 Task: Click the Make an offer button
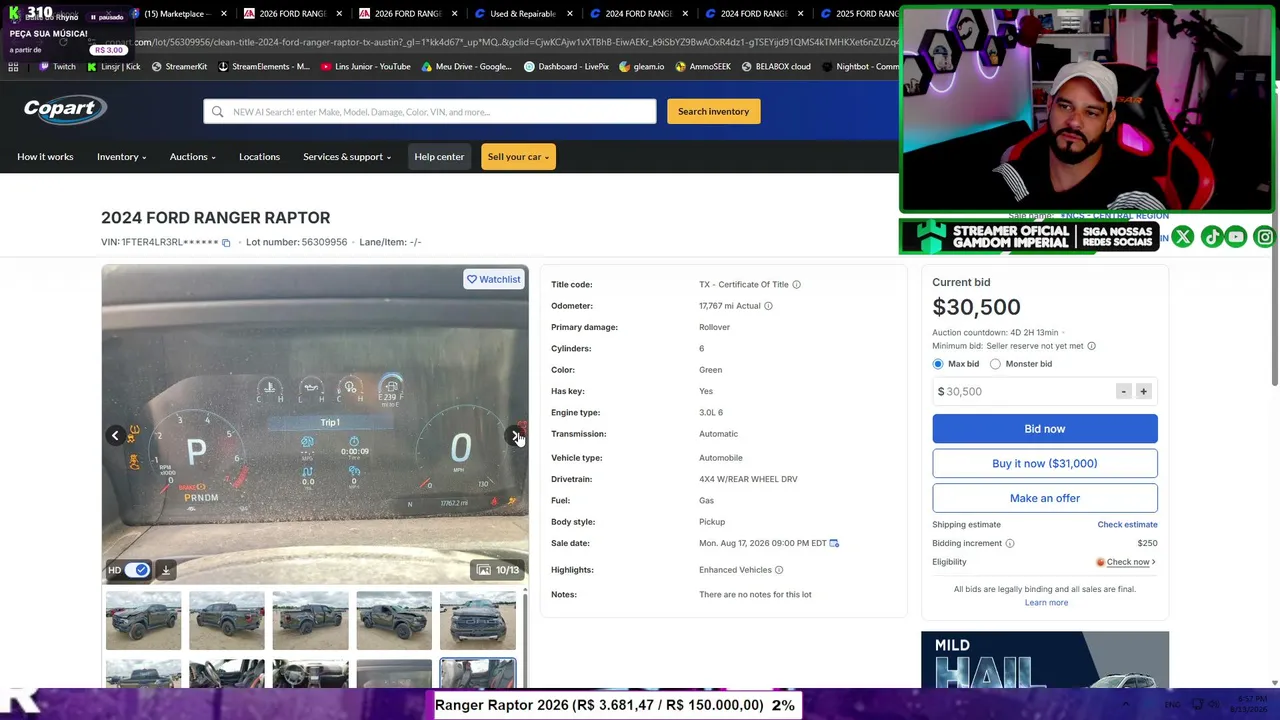pos(1045,498)
